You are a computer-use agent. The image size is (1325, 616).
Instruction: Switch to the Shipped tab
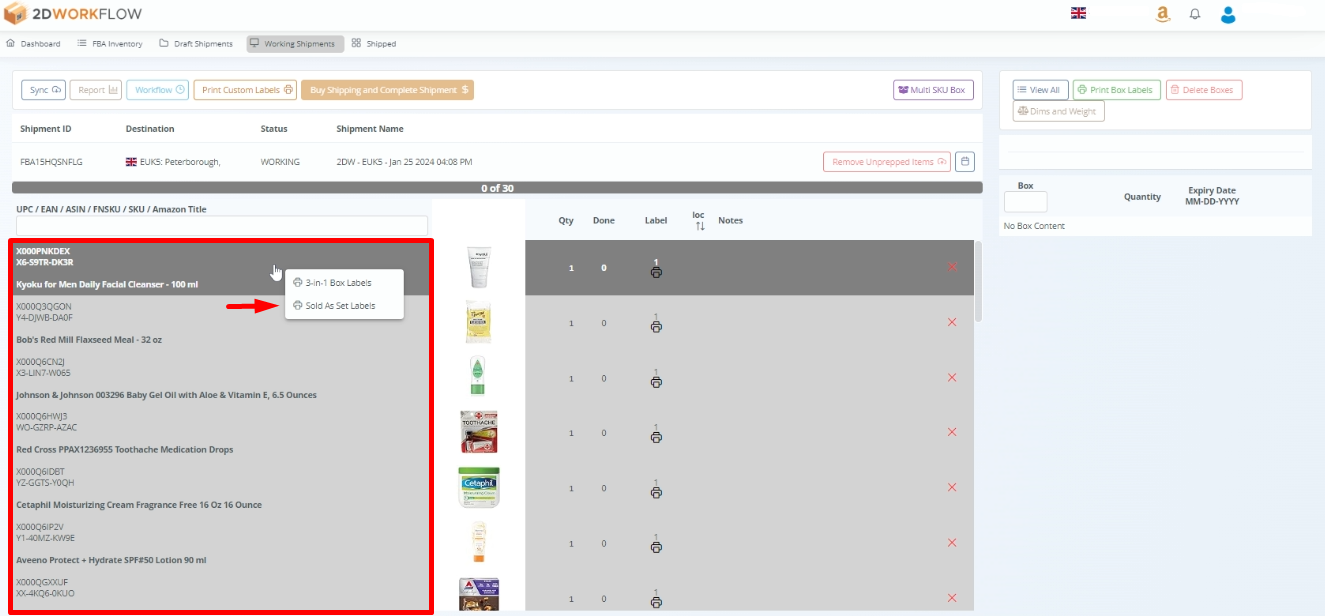pyautogui.click(x=374, y=43)
